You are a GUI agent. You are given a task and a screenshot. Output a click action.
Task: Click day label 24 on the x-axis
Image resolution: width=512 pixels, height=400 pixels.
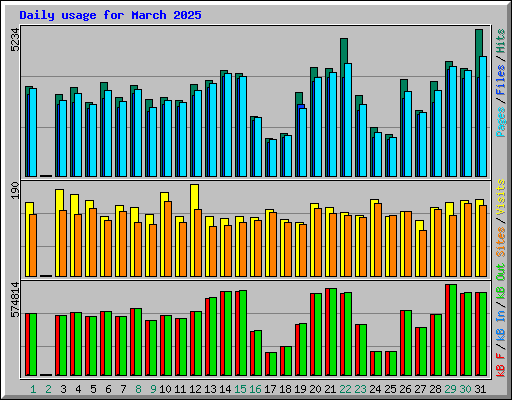point(375,389)
